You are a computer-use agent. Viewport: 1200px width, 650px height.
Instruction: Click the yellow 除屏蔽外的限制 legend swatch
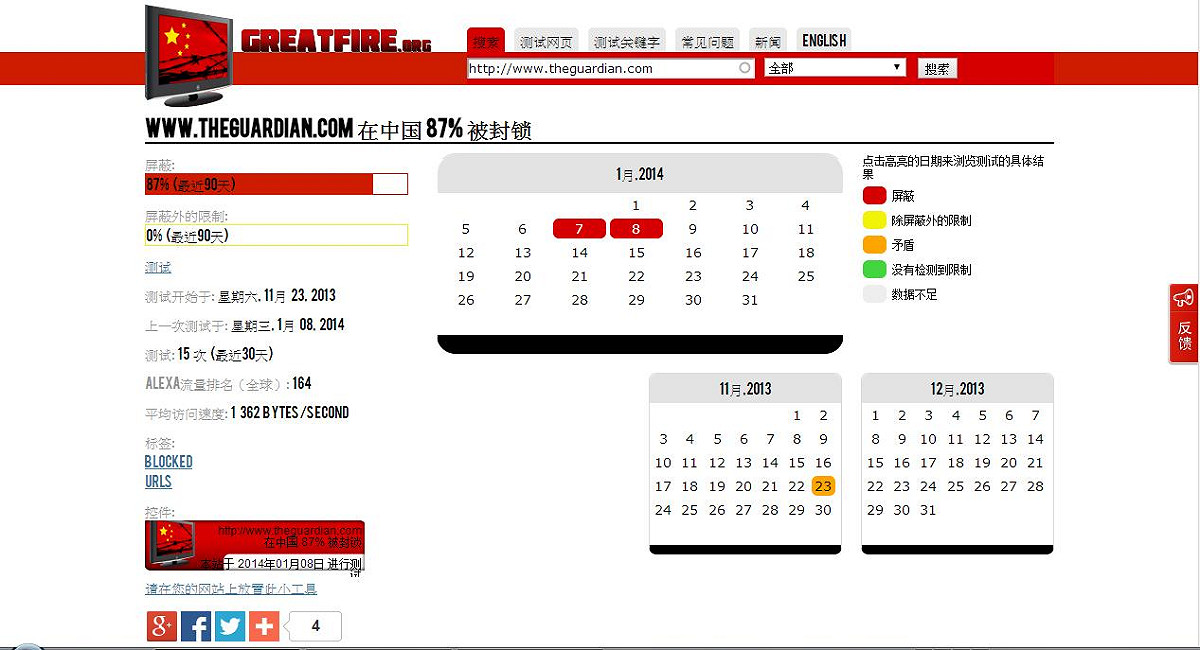coord(875,220)
